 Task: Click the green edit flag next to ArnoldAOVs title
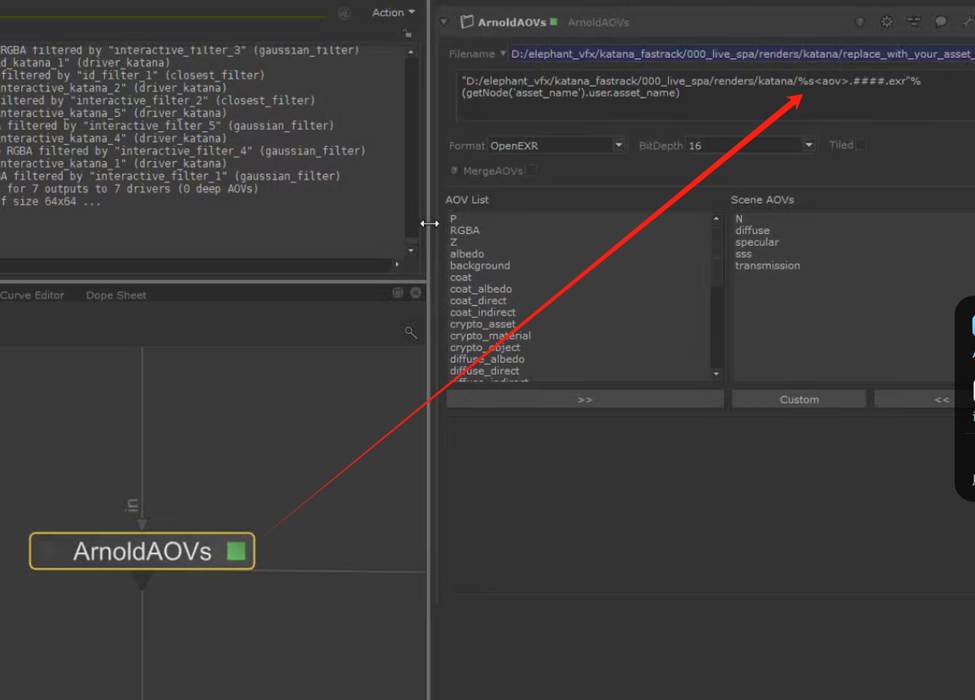click(x=553, y=22)
